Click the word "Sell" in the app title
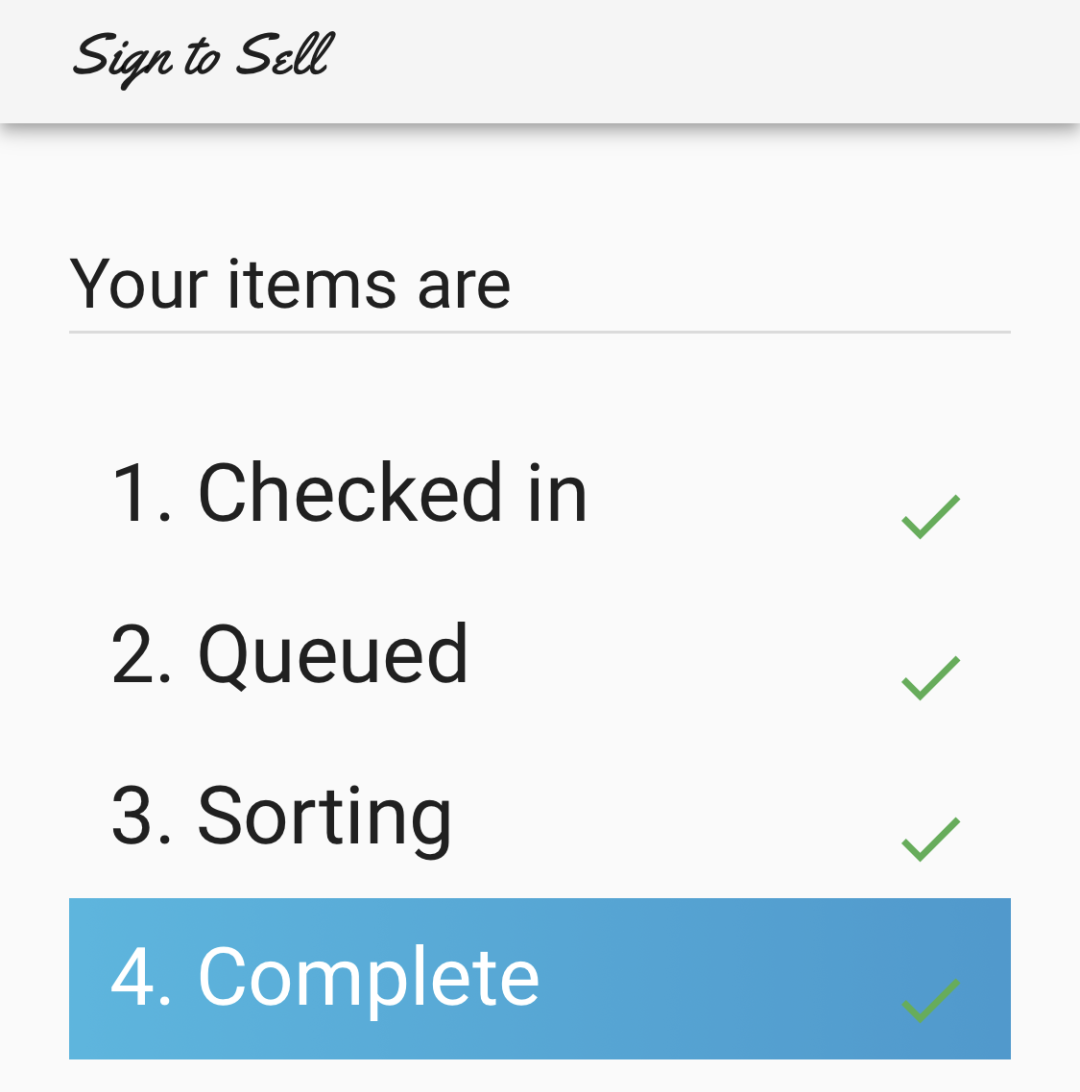 (x=282, y=55)
